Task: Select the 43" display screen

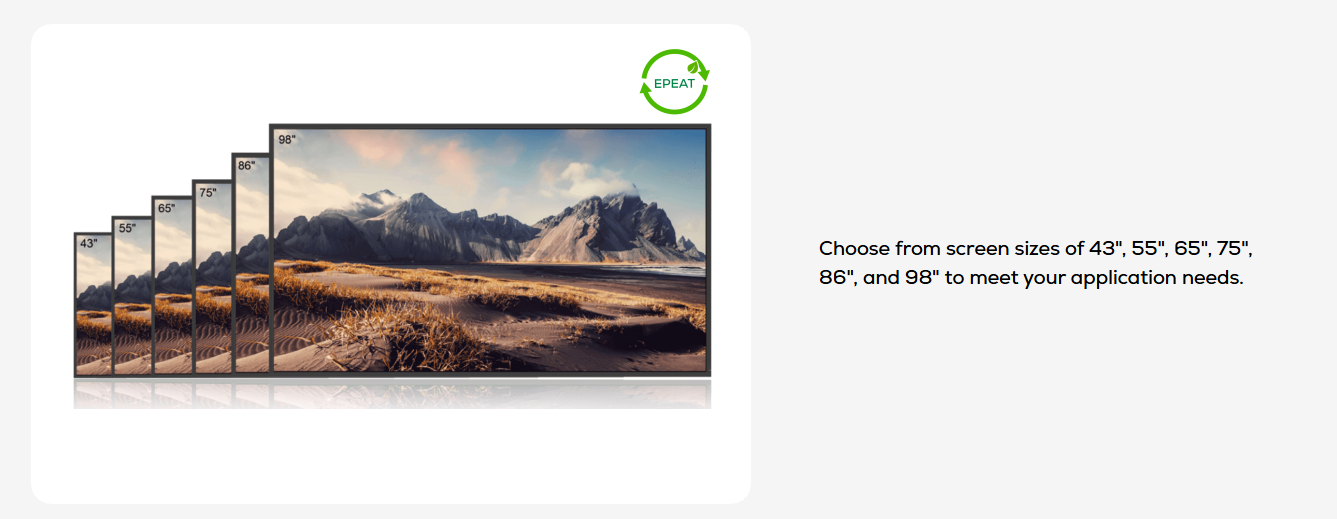Action: tap(93, 304)
